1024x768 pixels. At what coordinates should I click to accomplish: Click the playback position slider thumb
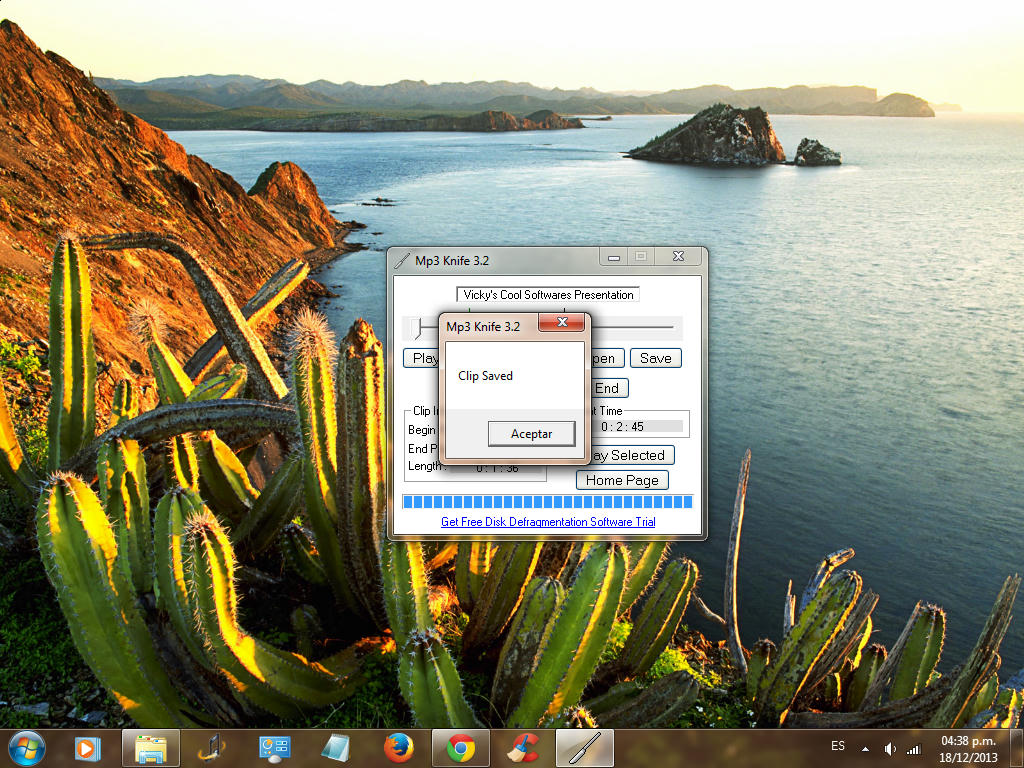pos(418,327)
